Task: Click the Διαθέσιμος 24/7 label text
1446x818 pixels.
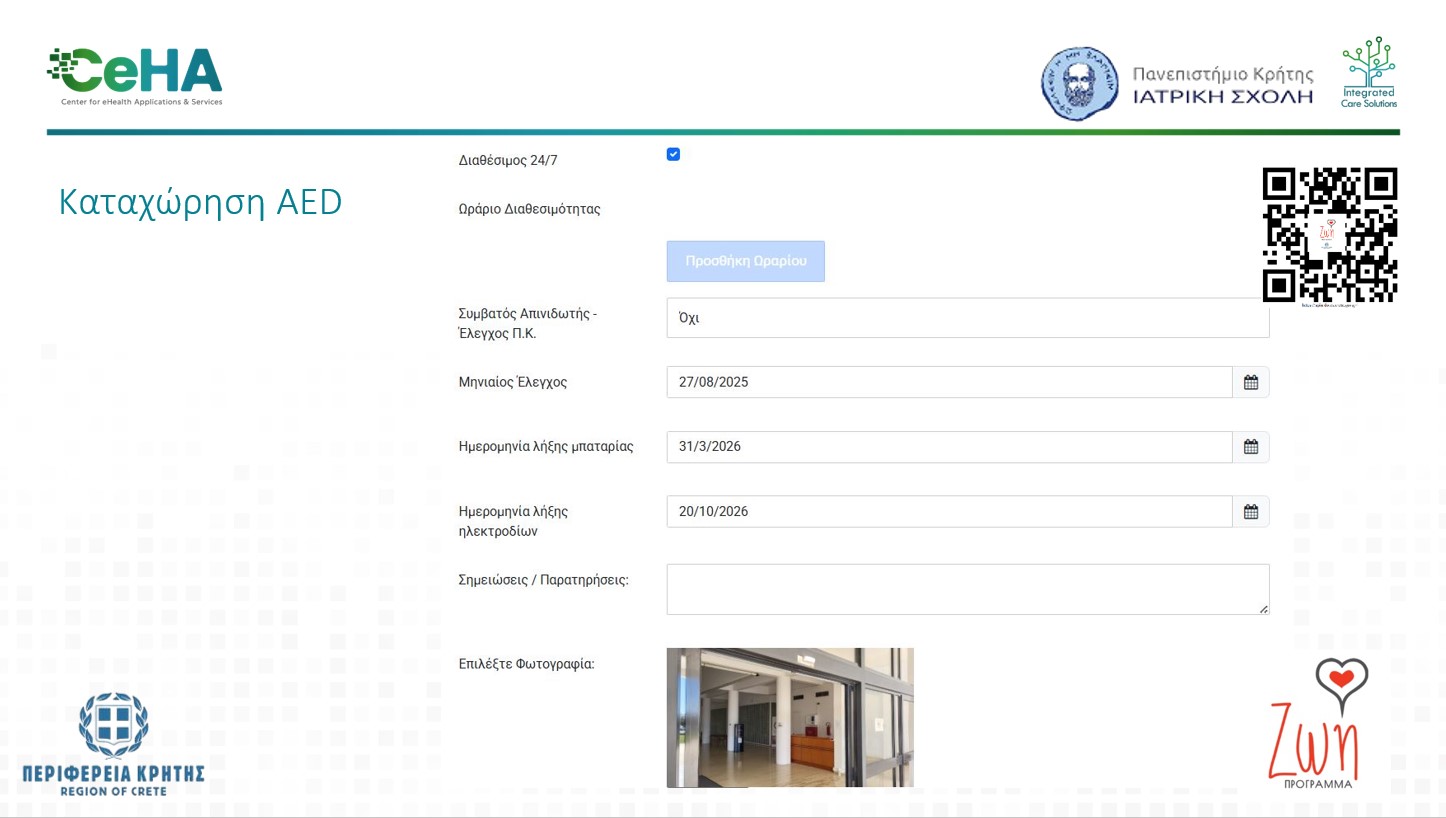Action: coord(508,160)
